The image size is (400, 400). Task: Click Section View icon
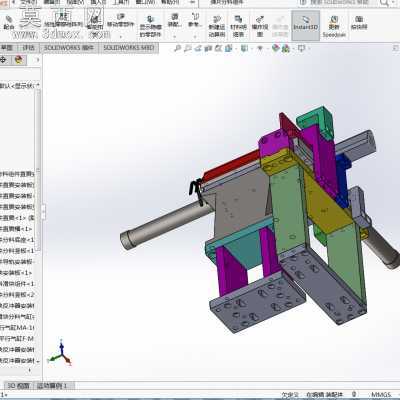click(209, 49)
